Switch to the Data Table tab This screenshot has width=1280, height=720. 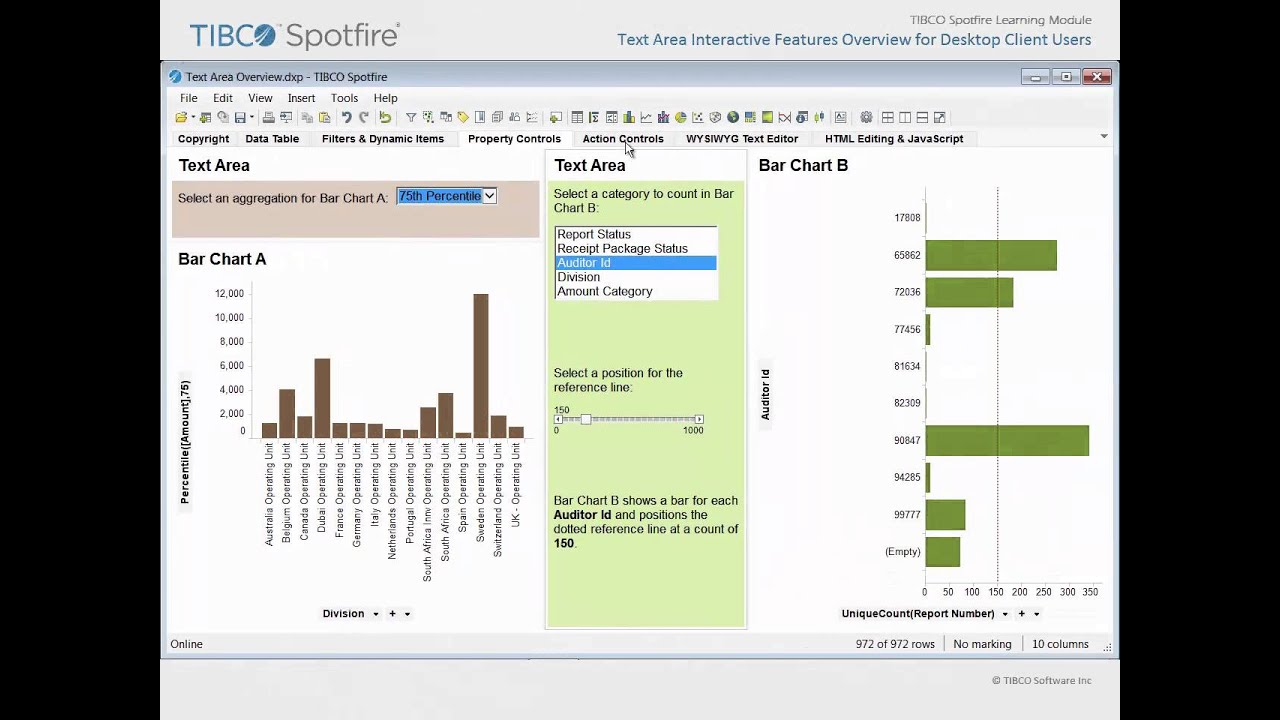(x=272, y=139)
